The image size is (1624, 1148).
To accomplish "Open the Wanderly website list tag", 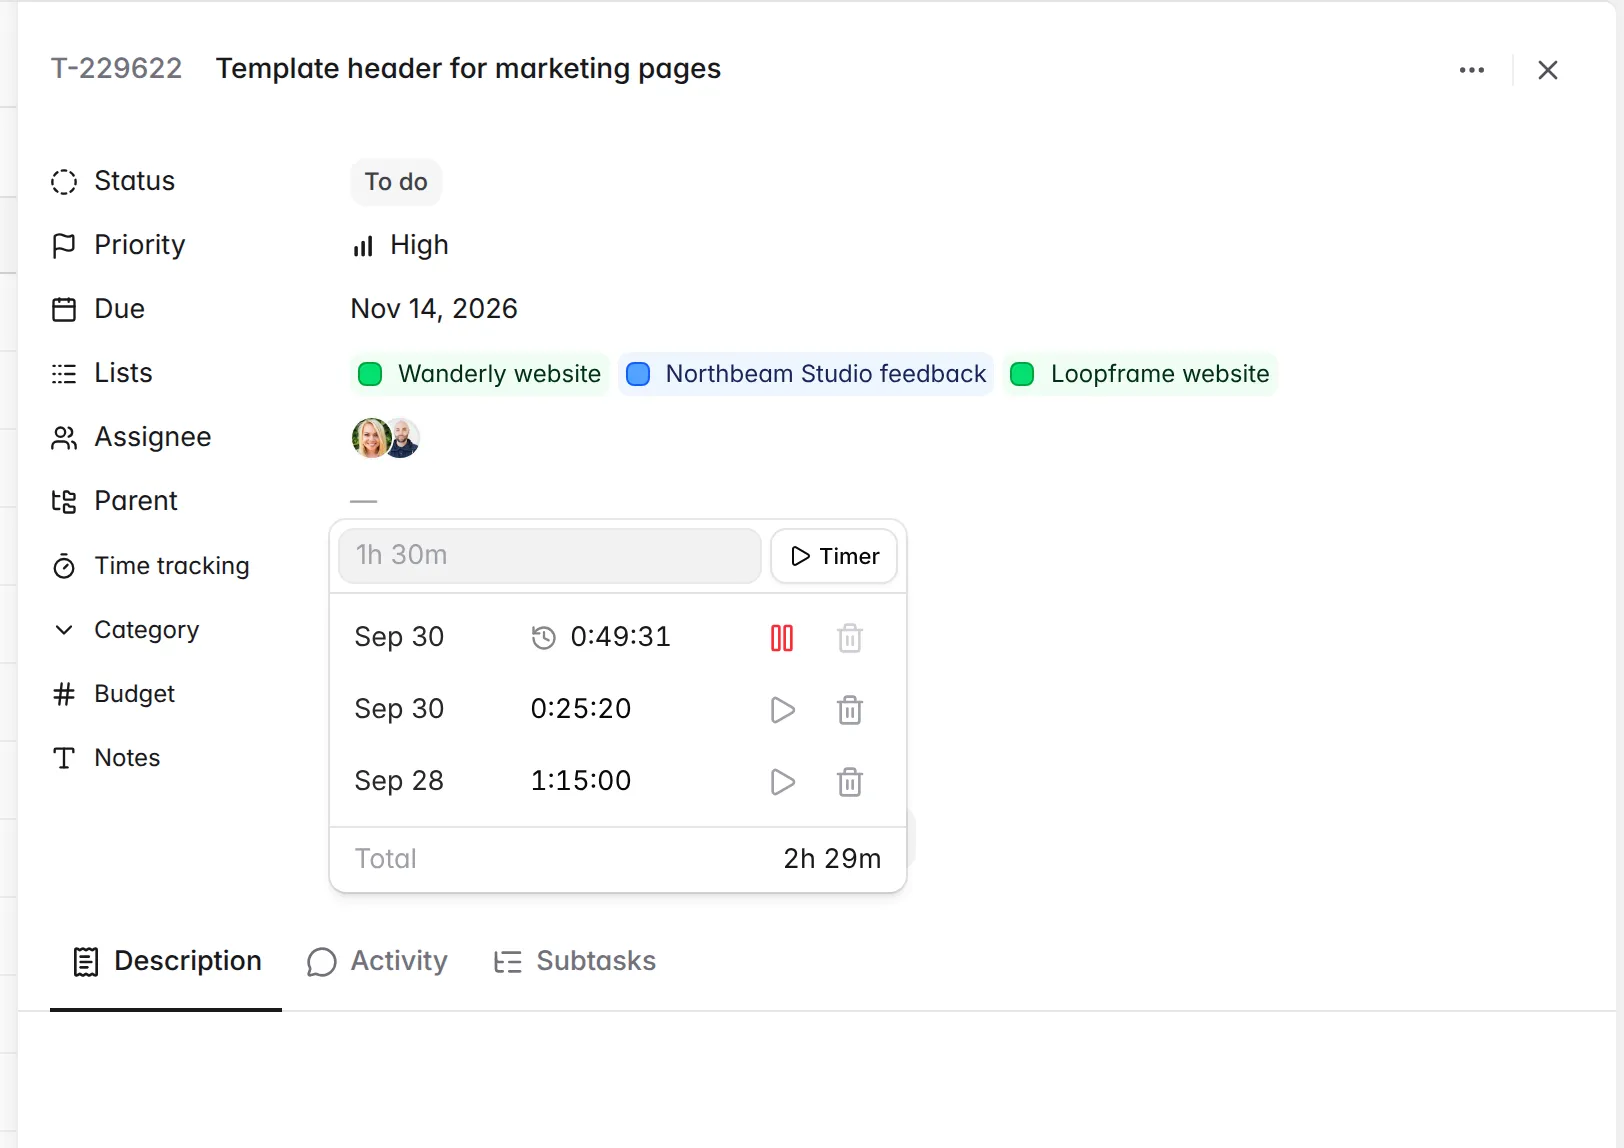I will [x=480, y=374].
